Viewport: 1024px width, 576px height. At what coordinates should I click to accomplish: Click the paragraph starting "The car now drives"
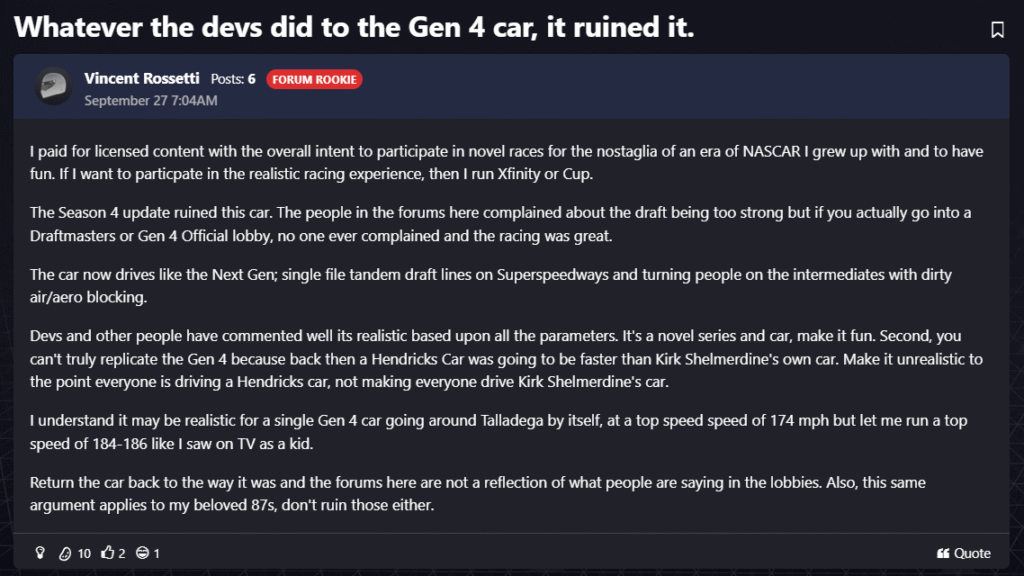tap(490, 284)
